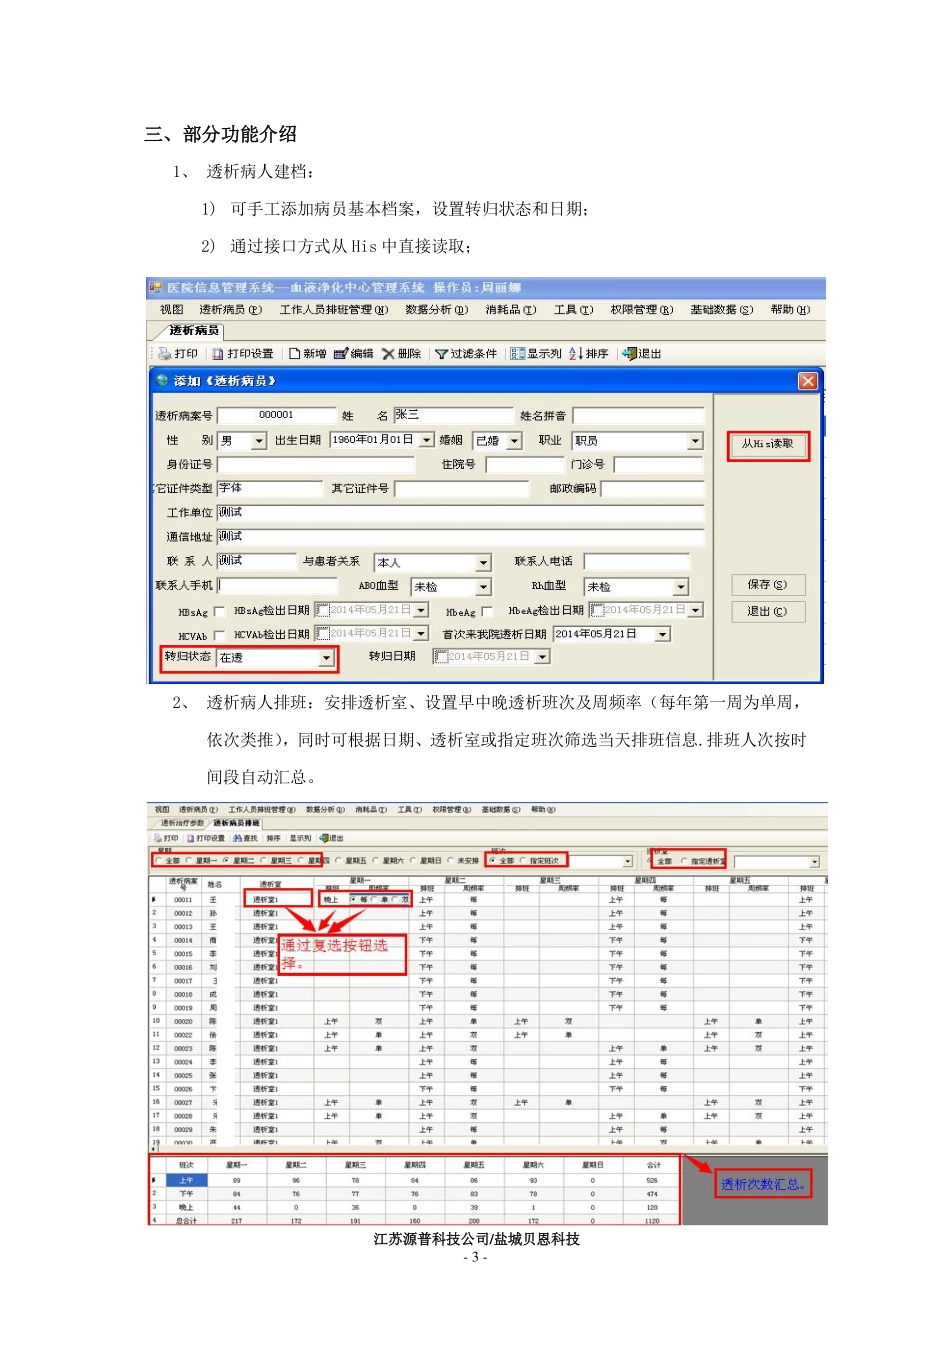
Task: Open 打印设置 in the 透析病员 toolbar
Action: coord(243,354)
